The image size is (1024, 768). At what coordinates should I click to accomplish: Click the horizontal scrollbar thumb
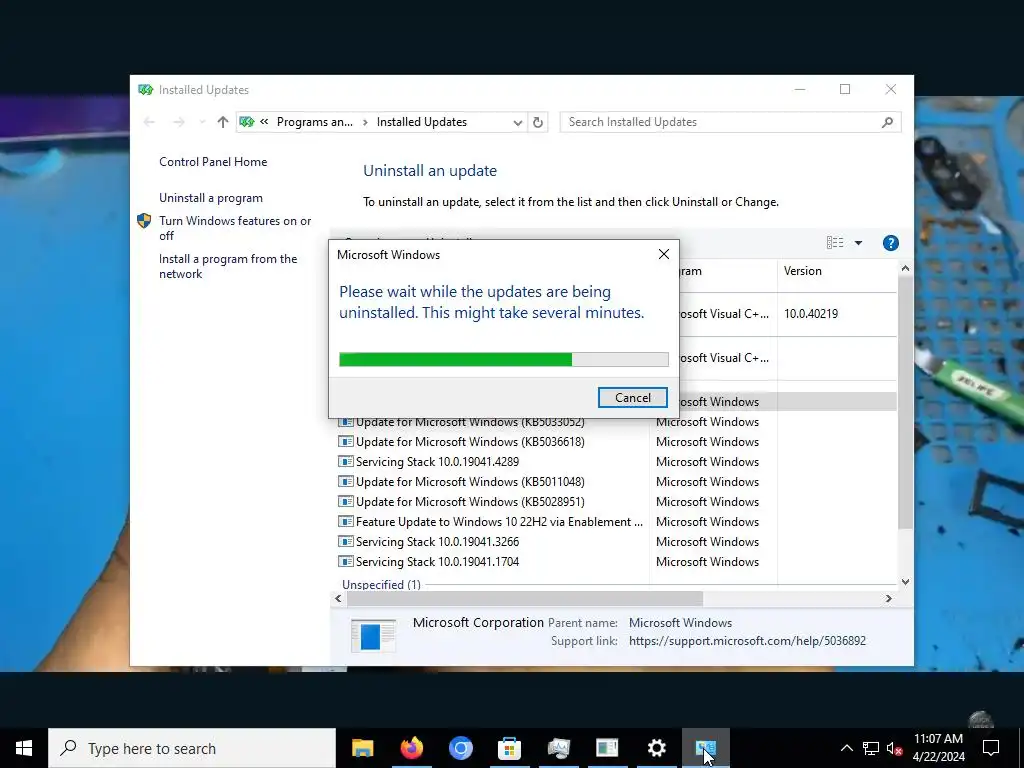(x=524, y=599)
